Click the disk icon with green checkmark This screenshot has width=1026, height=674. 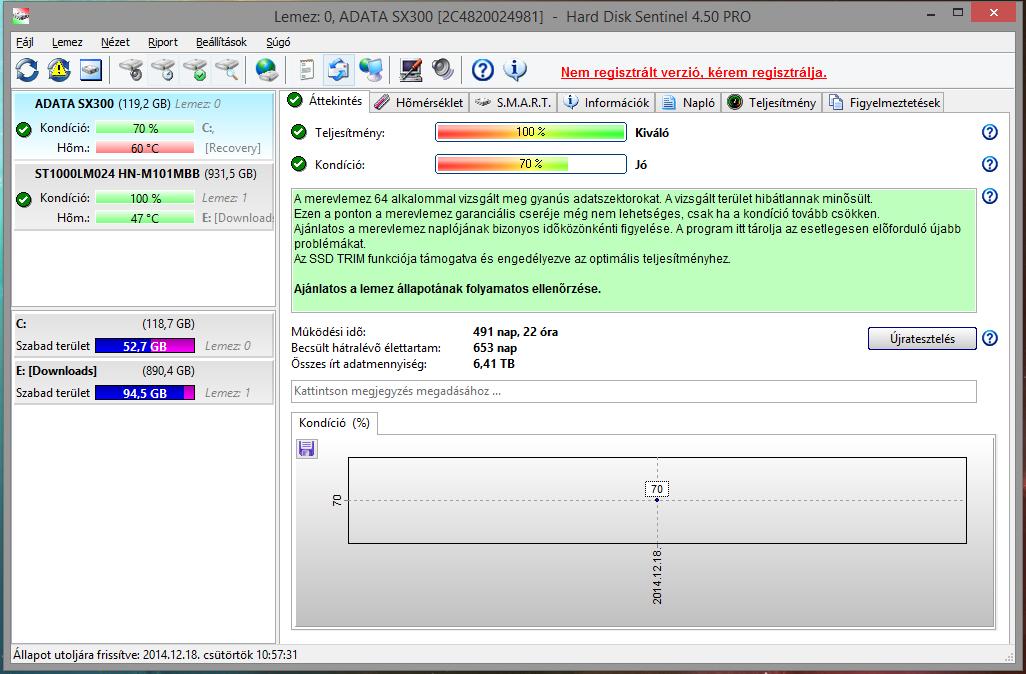[x=195, y=69]
